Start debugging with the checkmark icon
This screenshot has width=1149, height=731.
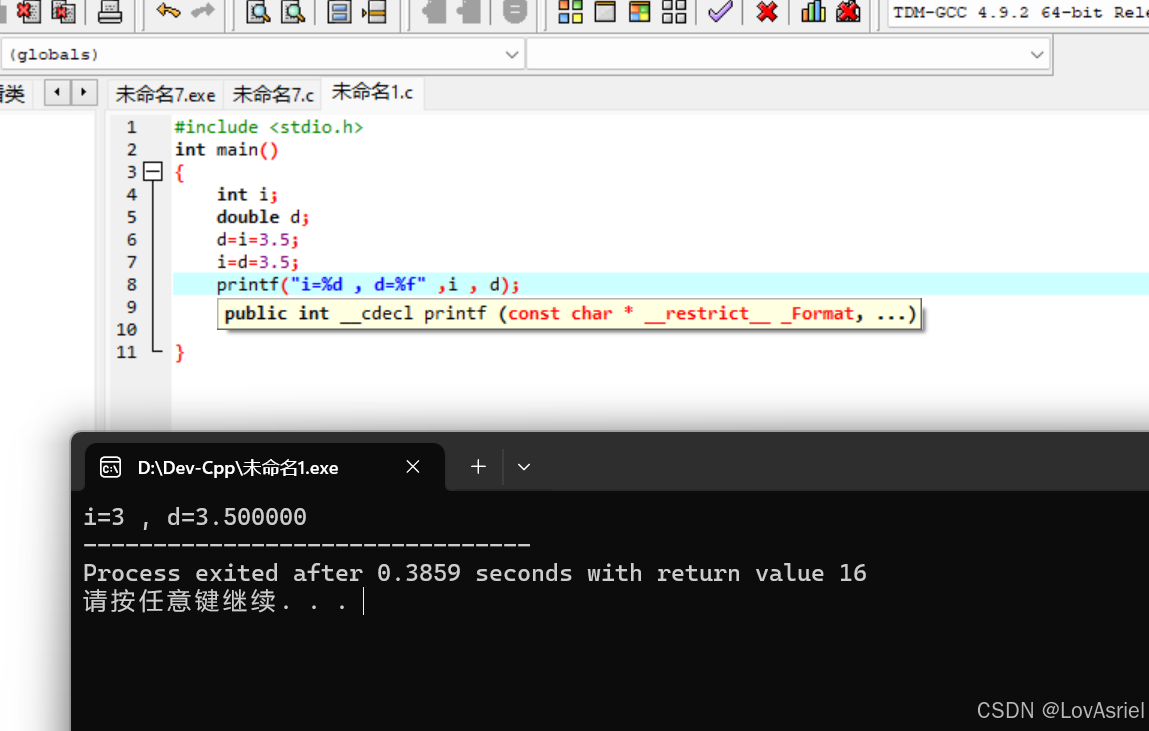720,11
